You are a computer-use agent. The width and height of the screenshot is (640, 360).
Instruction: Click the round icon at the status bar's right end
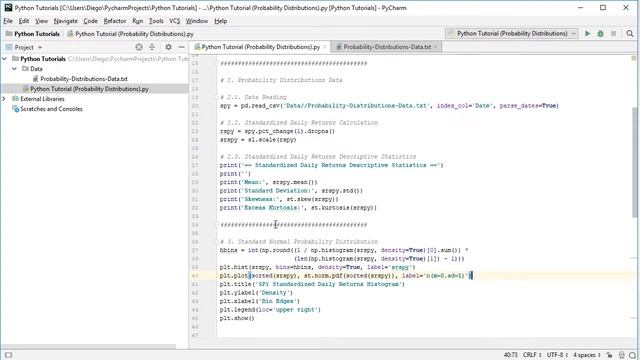[x=632, y=355]
